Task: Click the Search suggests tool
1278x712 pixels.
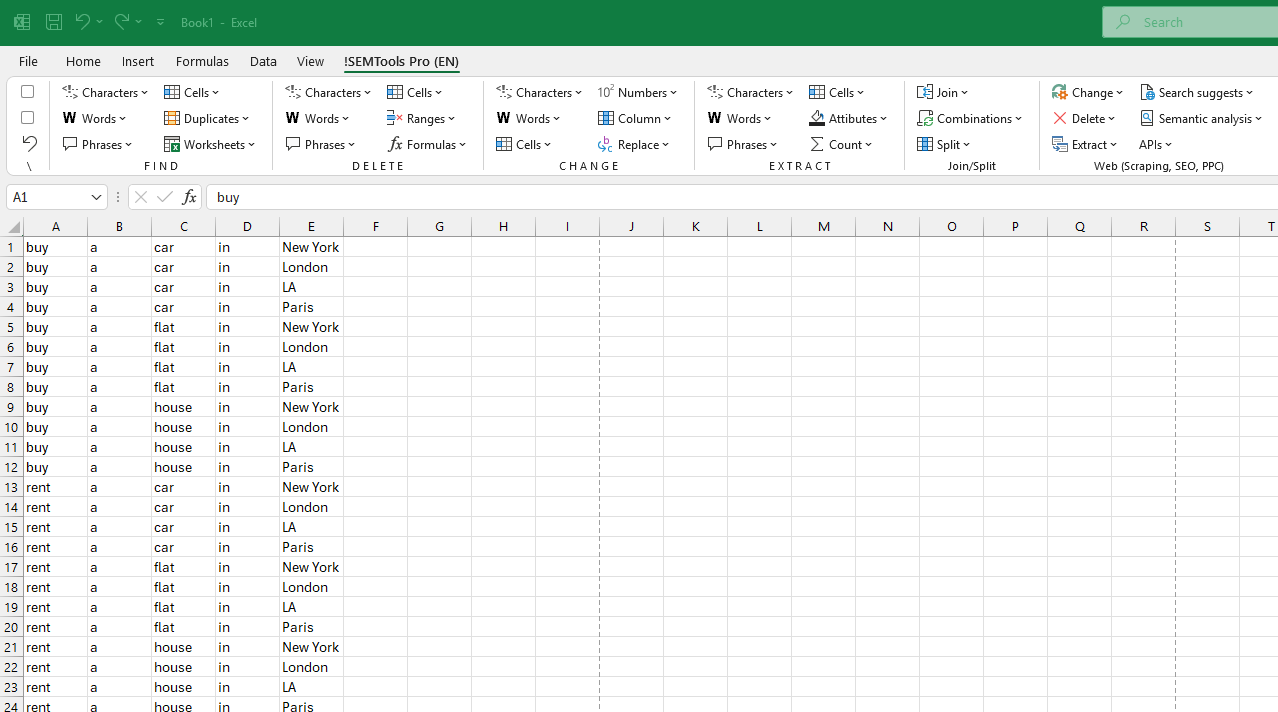Action: click(x=1197, y=92)
